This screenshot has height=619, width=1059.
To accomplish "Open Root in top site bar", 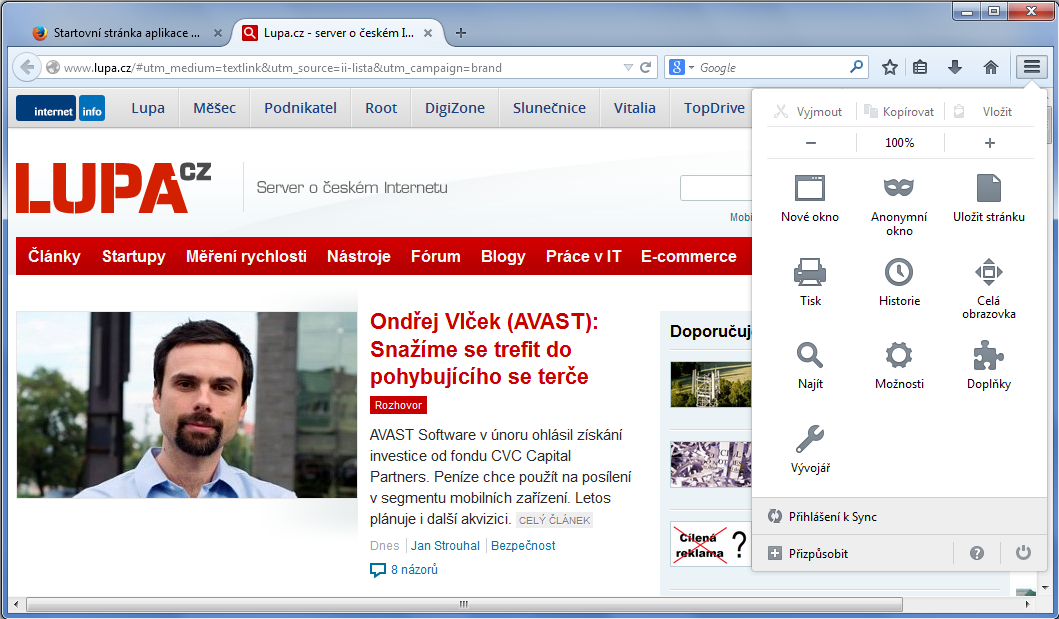I will coord(381,108).
